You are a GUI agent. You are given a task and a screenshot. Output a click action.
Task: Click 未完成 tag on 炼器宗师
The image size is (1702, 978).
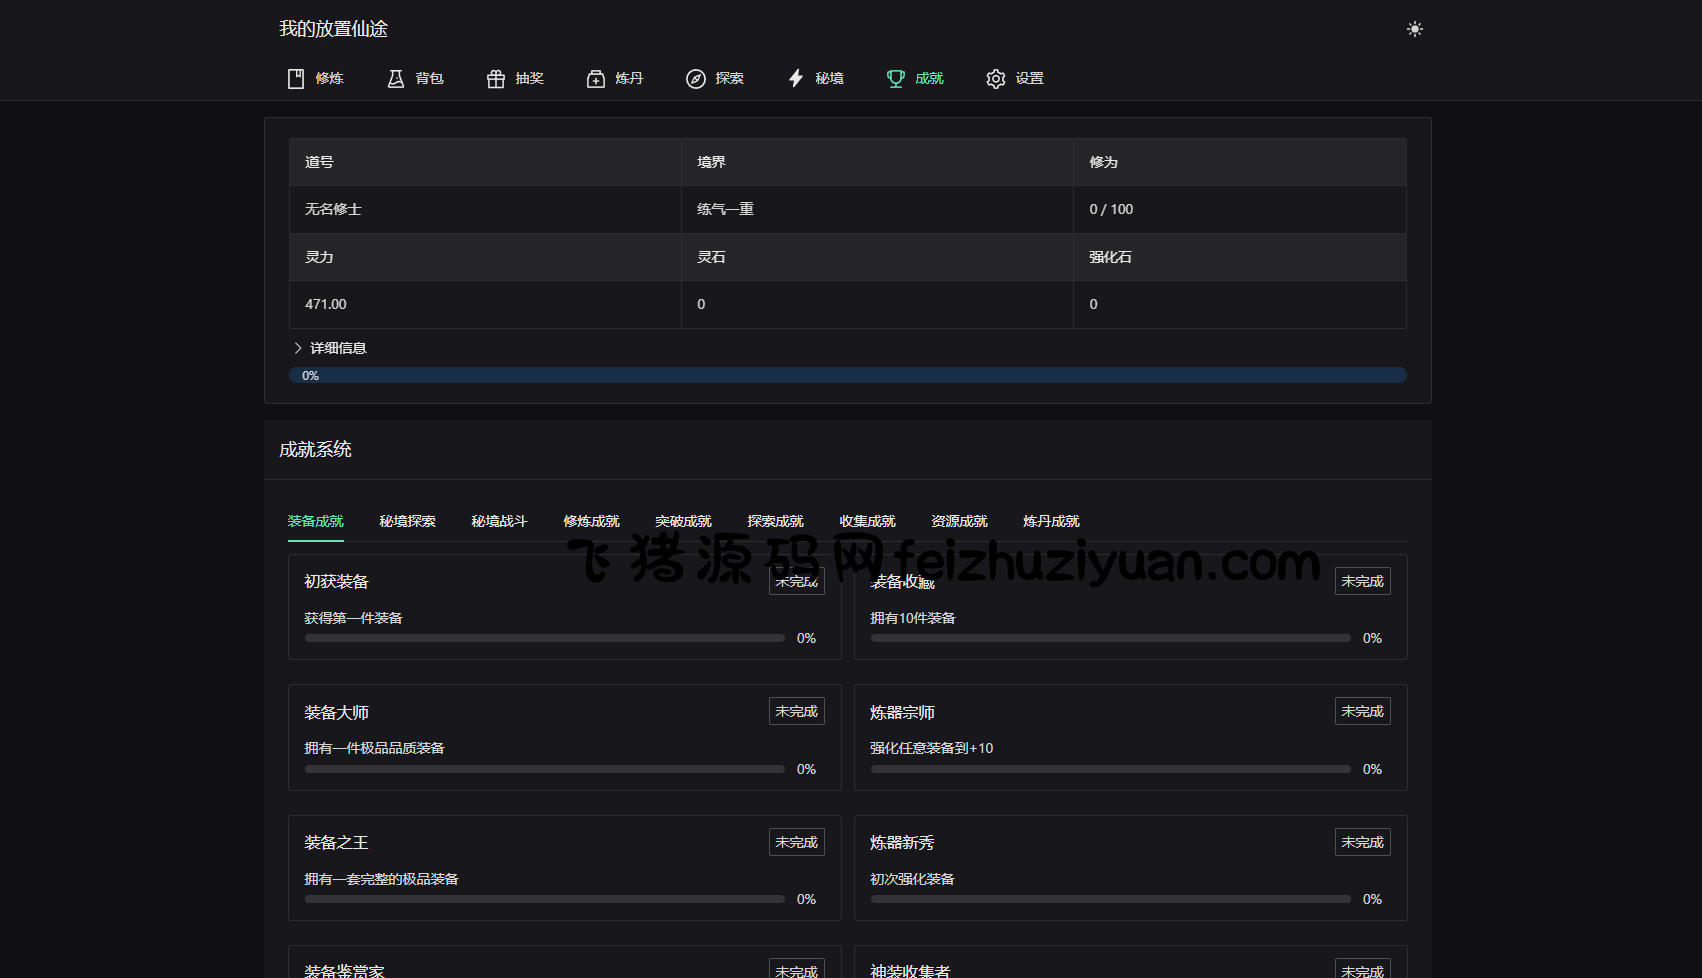(1362, 711)
